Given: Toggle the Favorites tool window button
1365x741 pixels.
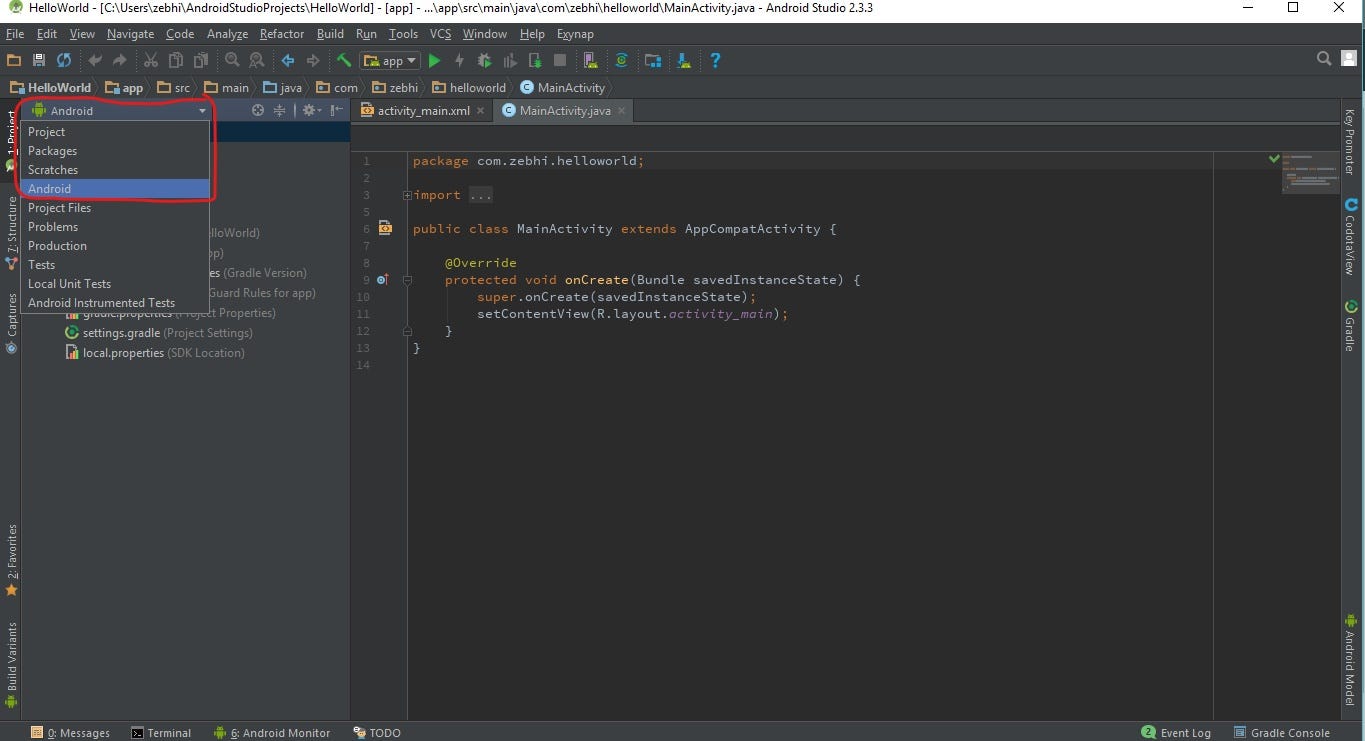Looking at the screenshot, I should click(x=11, y=560).
